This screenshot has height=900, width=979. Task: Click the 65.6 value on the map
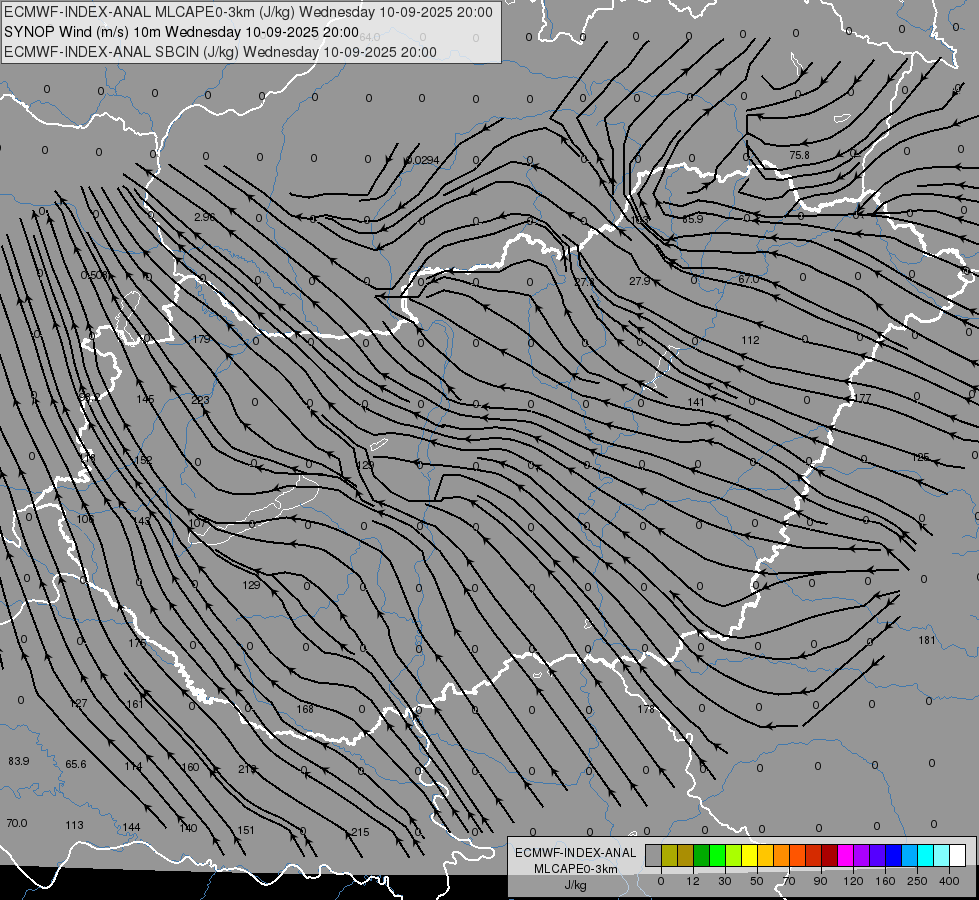pos(76,764)
